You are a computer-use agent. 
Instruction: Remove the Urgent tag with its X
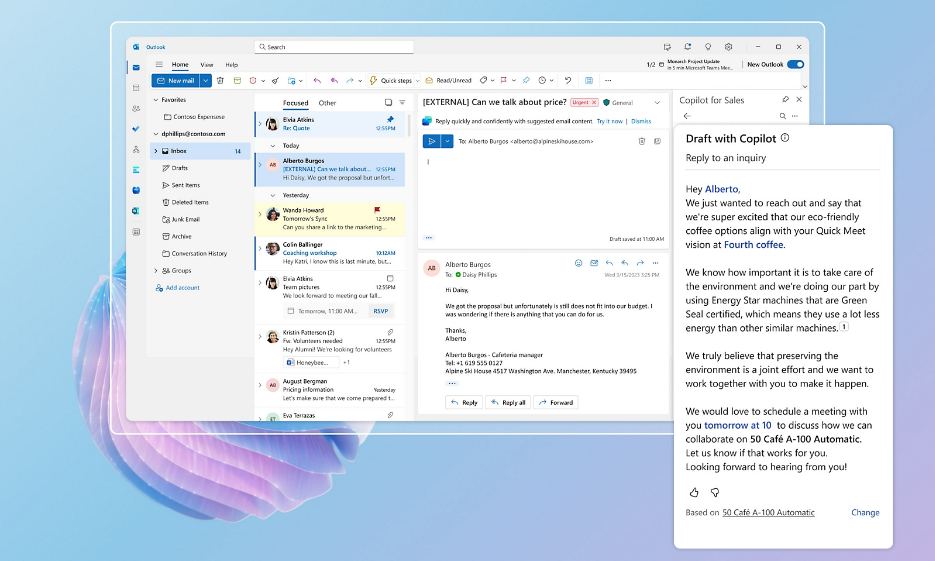[594, 103]
